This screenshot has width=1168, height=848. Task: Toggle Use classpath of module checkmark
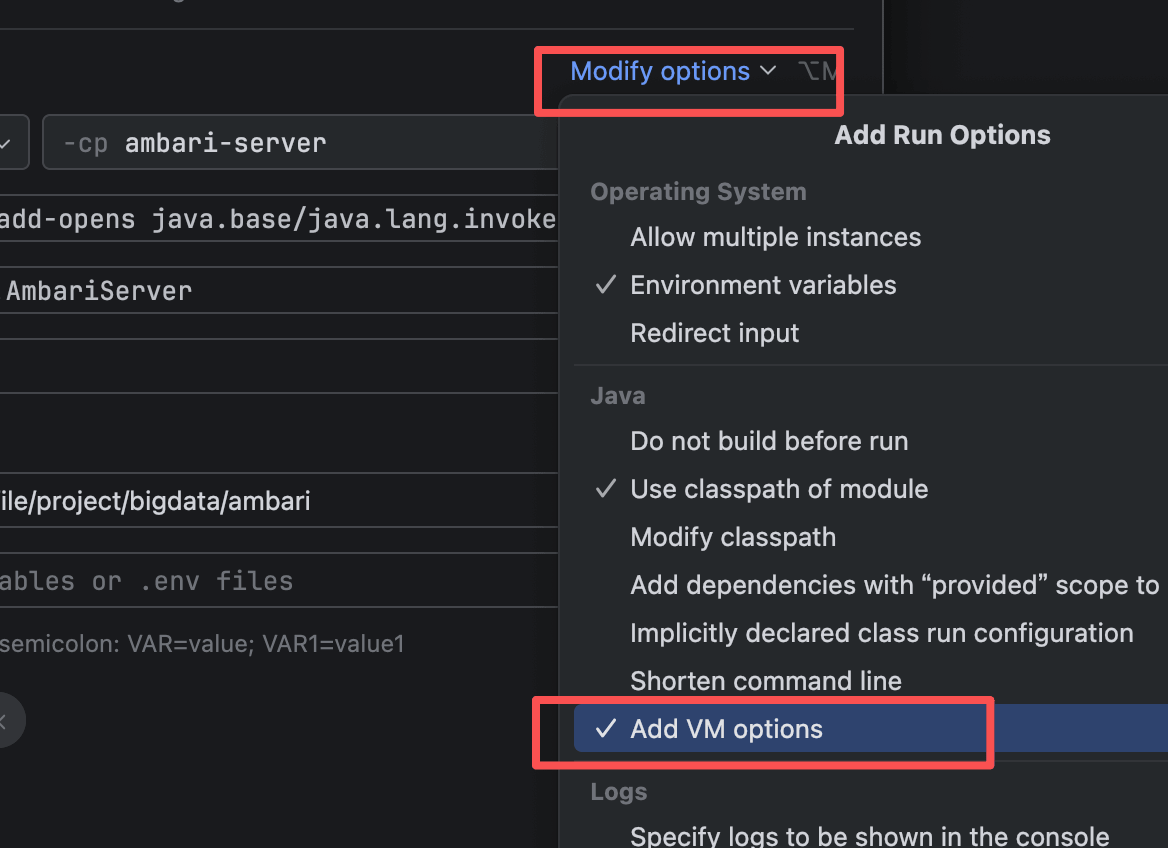tap(606, 489)
